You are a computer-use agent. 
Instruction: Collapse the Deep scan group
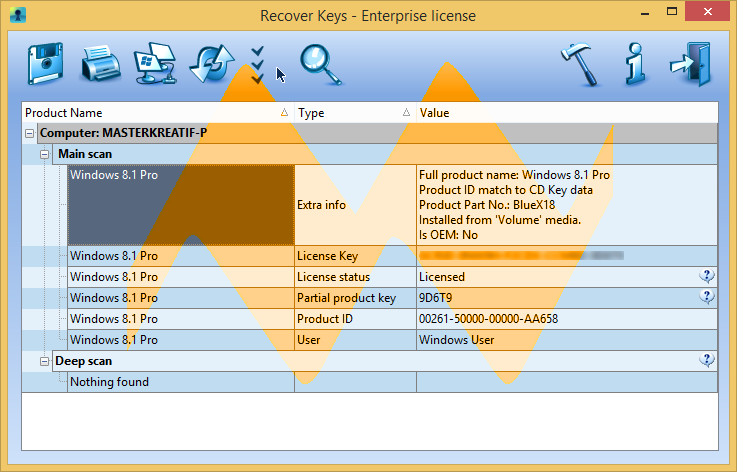[x=44, y=362]
